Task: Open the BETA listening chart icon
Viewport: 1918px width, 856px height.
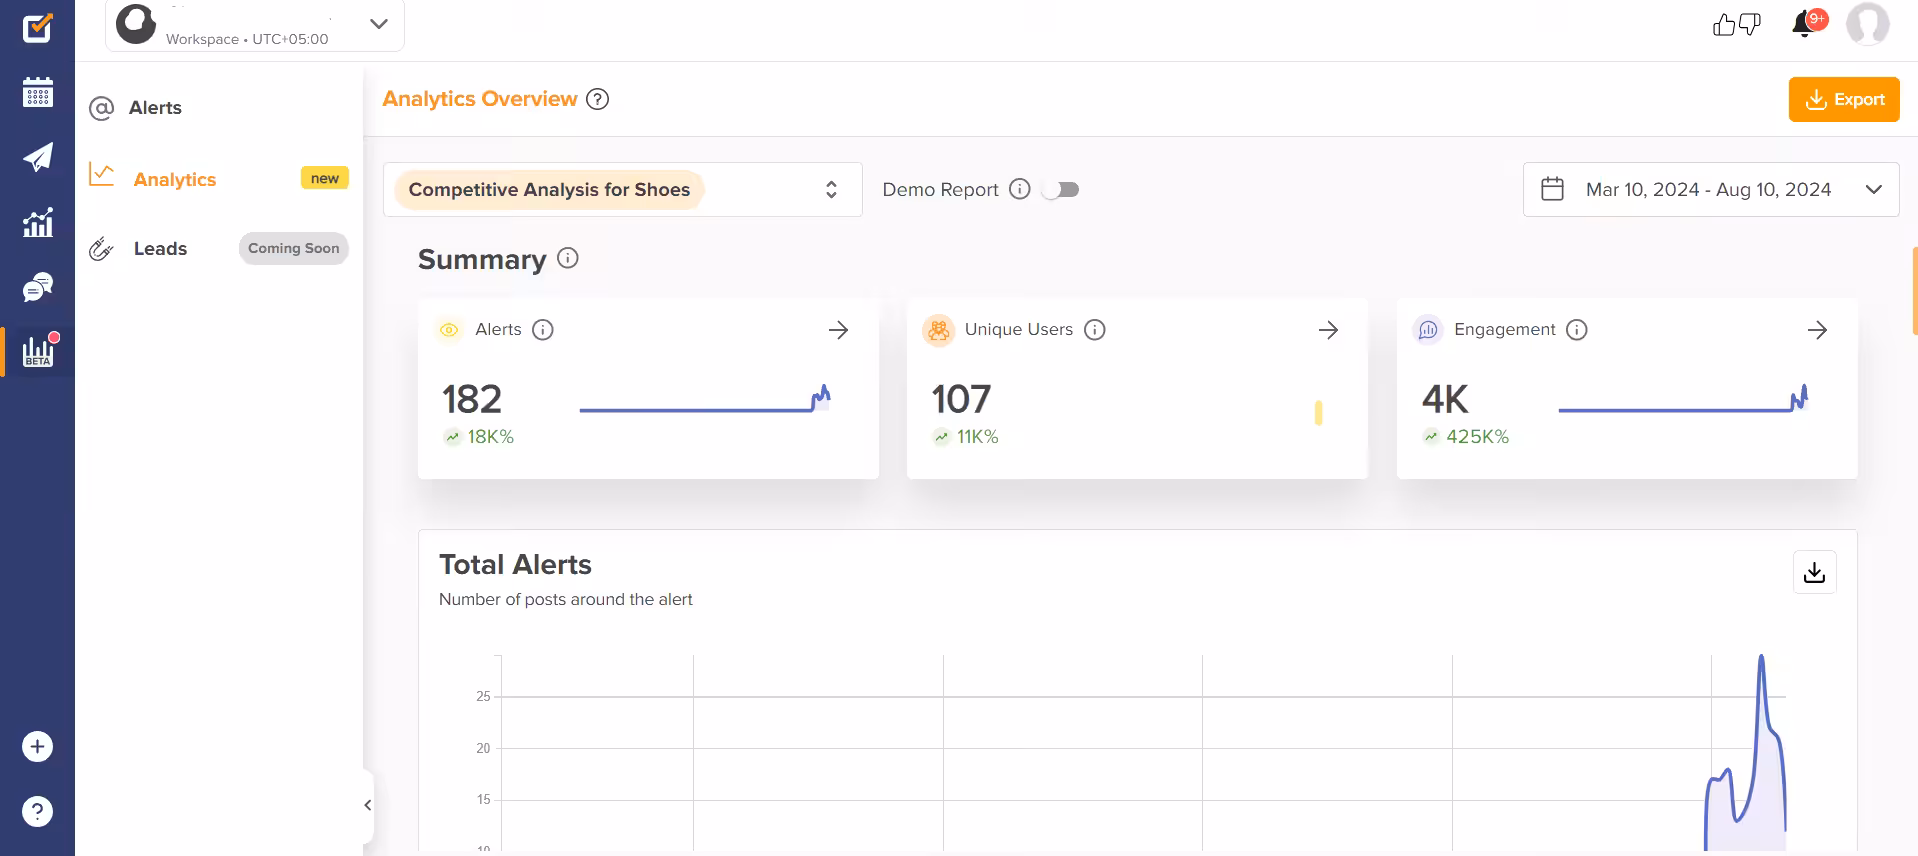Action: click(x=39, y=351)
